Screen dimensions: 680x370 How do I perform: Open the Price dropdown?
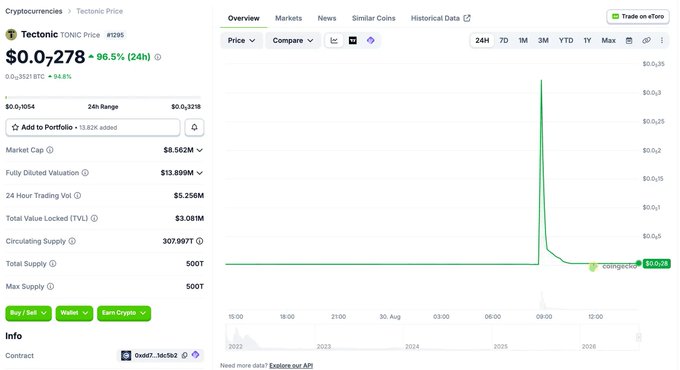click(241, 40)
